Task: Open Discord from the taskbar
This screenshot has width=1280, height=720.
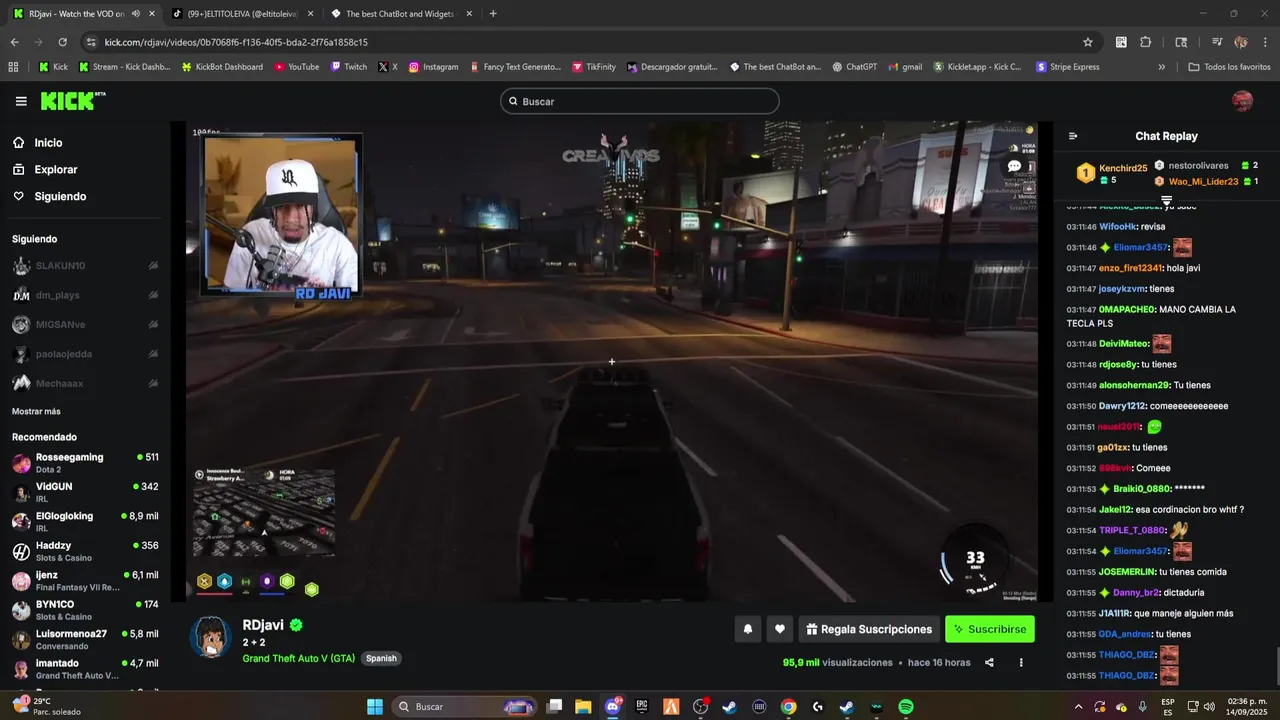Action: point(612,707)
